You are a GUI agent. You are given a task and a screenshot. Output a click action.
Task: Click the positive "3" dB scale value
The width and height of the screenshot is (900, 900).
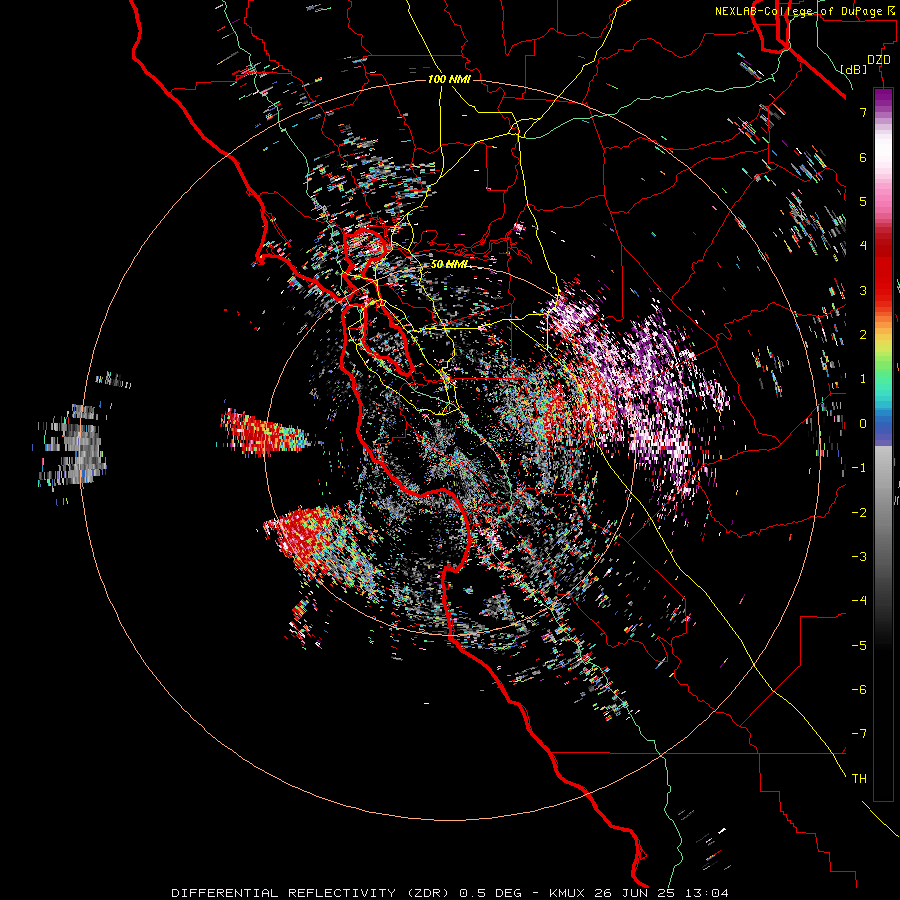tap(863, 290)
